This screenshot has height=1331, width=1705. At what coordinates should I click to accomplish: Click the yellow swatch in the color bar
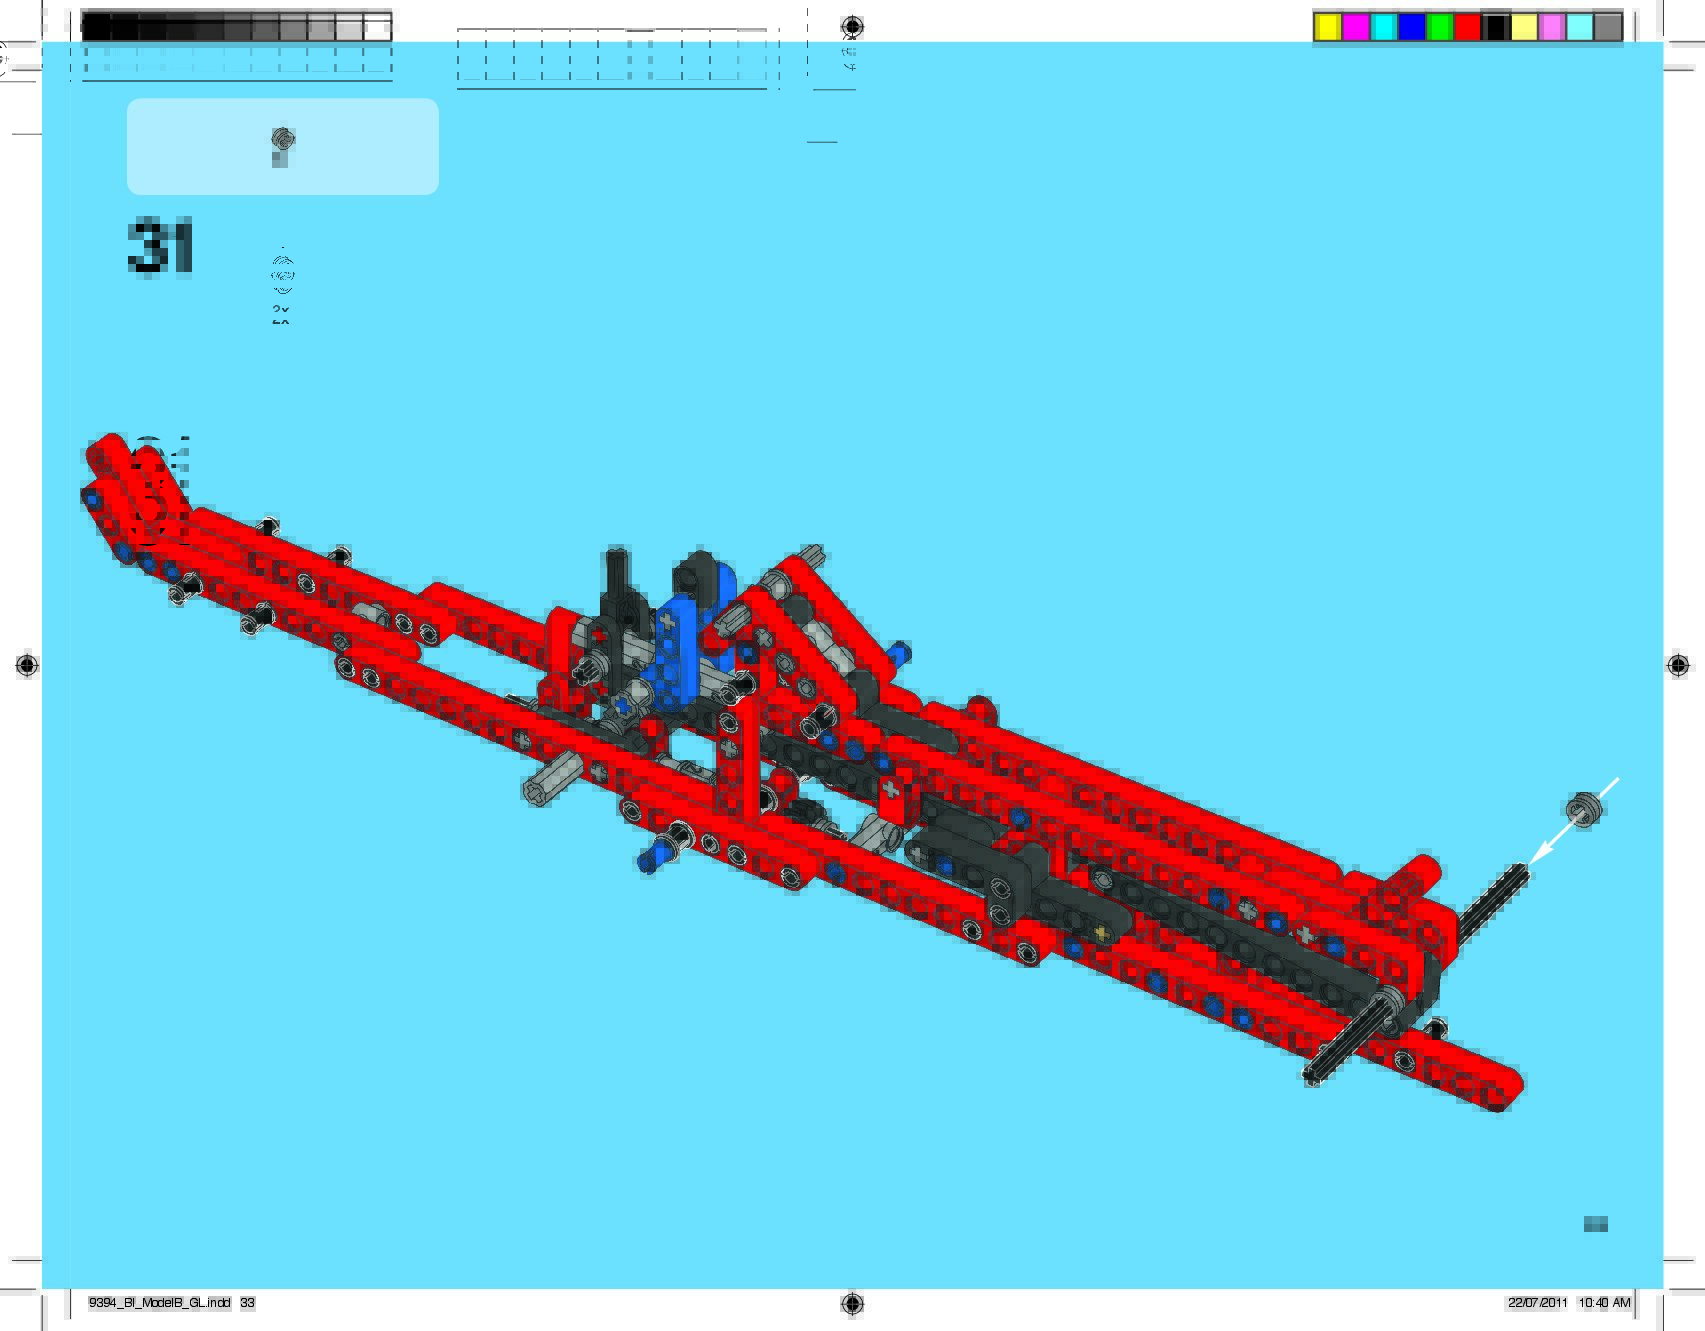pos(1327,27)
